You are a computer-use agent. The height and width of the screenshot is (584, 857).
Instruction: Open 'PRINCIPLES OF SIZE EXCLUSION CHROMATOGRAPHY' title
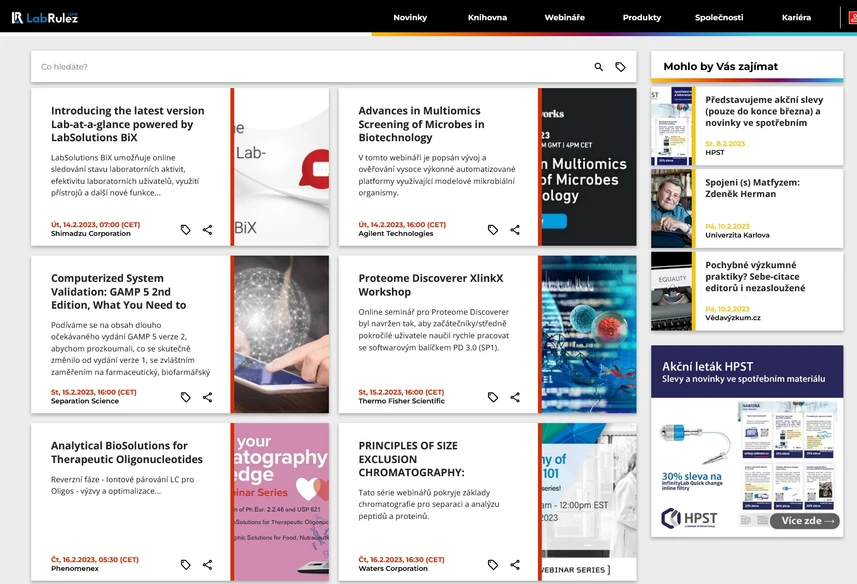[x=411, y=459]
